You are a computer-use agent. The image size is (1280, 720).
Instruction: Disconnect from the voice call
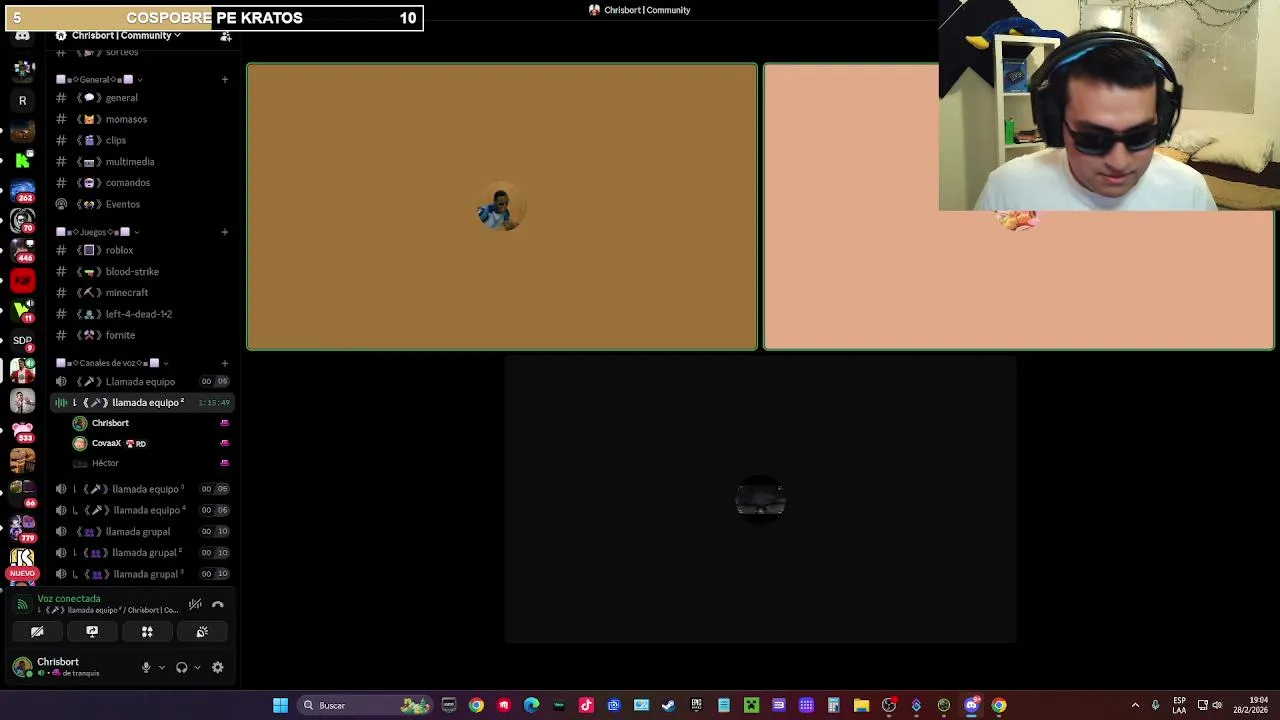(x=218, y=604)
